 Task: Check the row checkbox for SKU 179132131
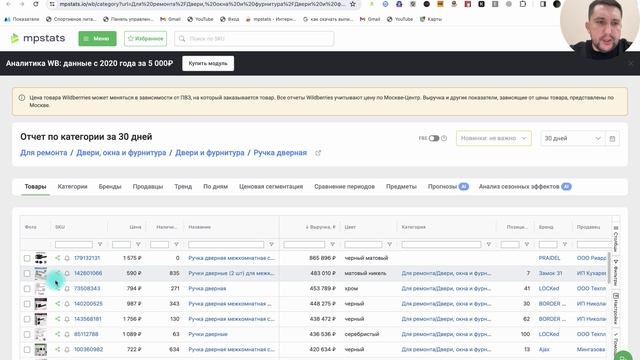tap(27, 258)
